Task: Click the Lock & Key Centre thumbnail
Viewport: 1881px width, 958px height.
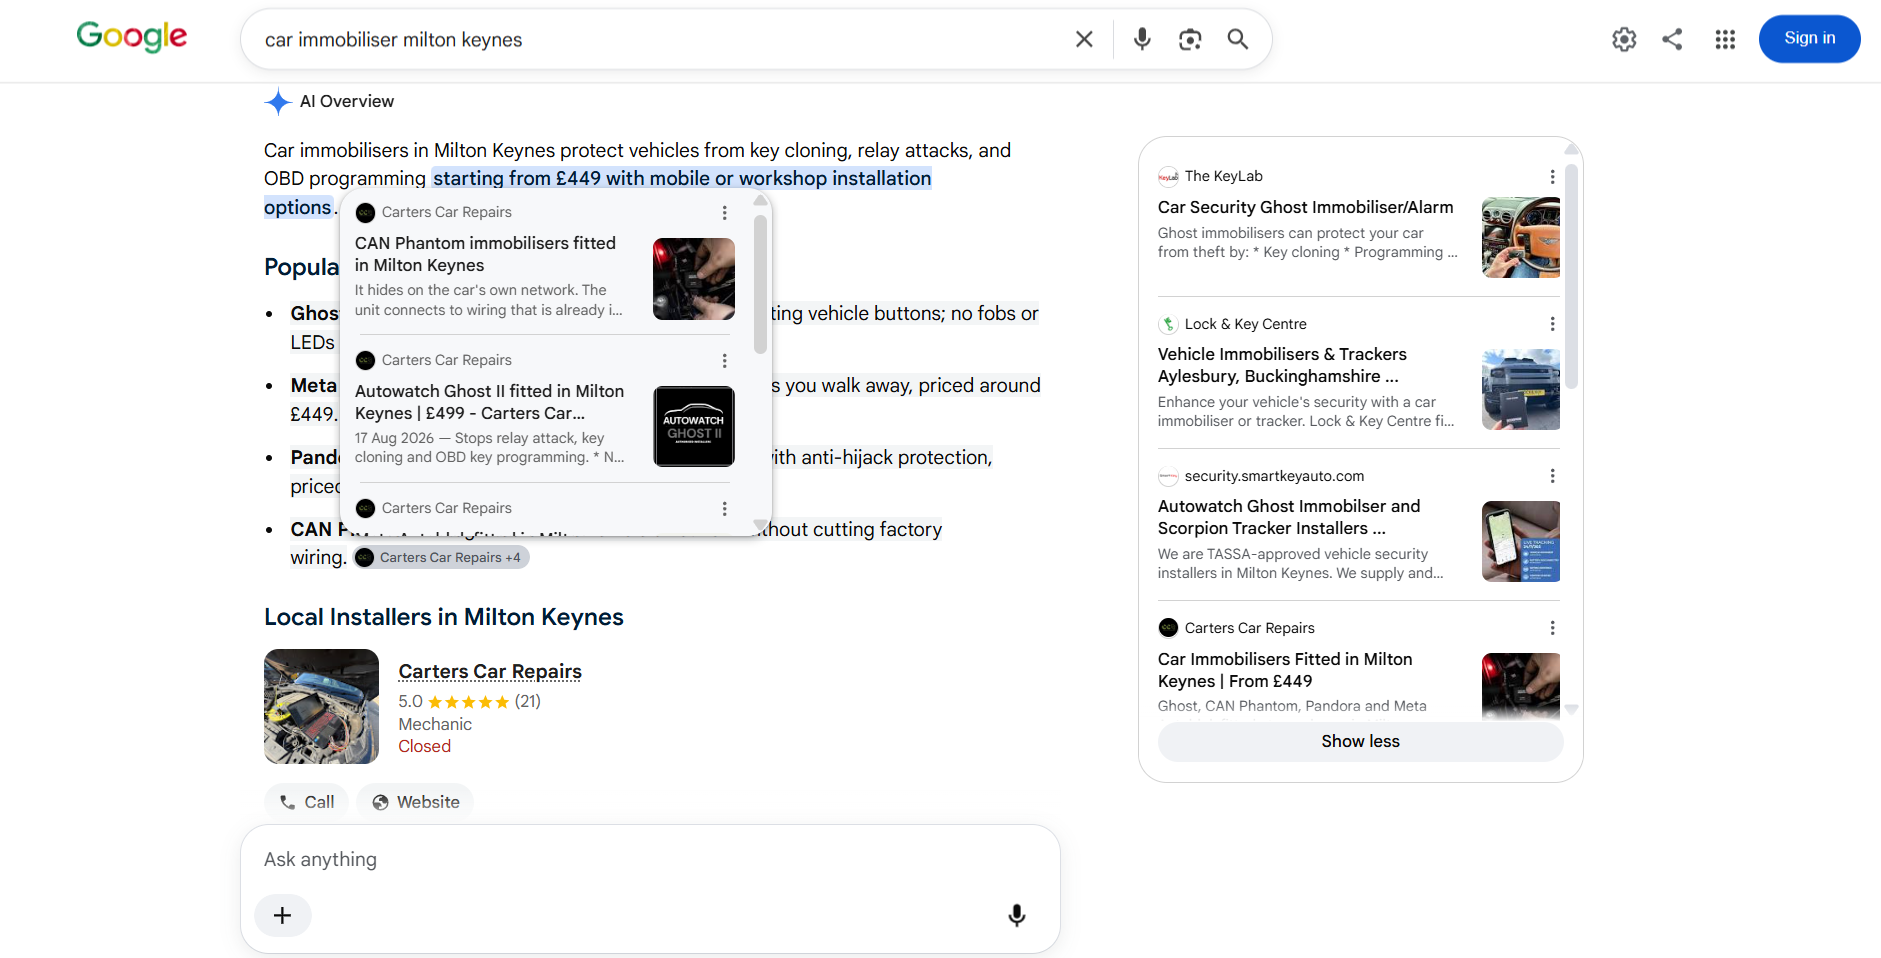Action: [1521, 389]
